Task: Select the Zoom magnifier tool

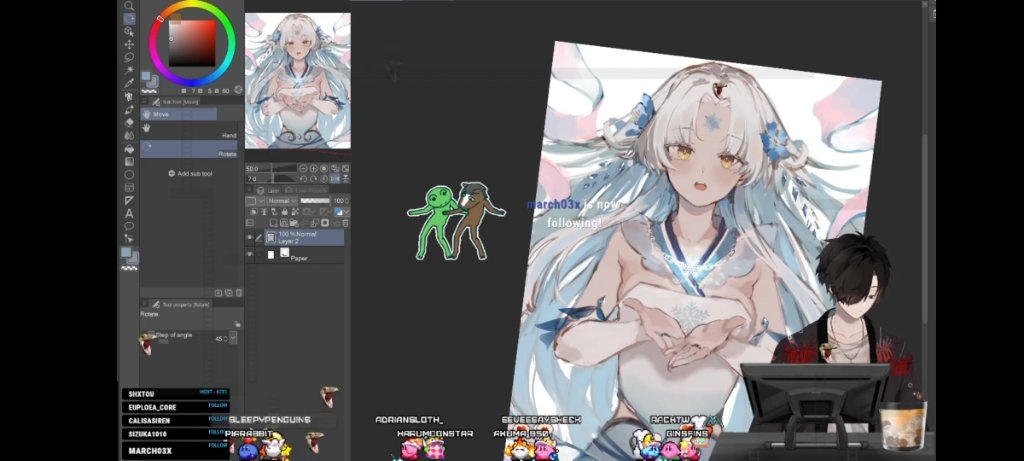Action: click(x=129, y=6)
